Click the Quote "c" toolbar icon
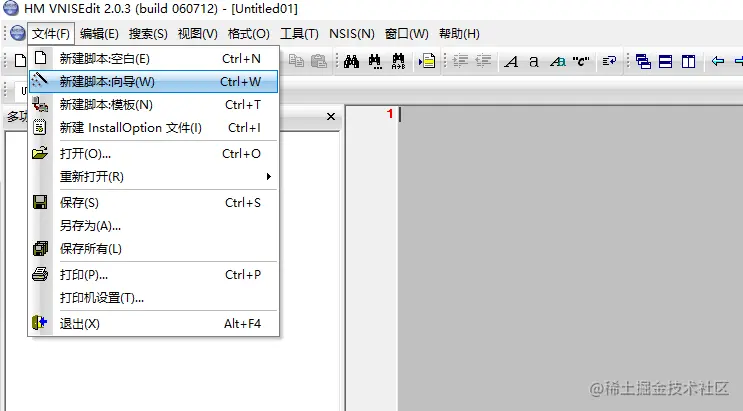743x411 pixels. click(x=581, y=61)
